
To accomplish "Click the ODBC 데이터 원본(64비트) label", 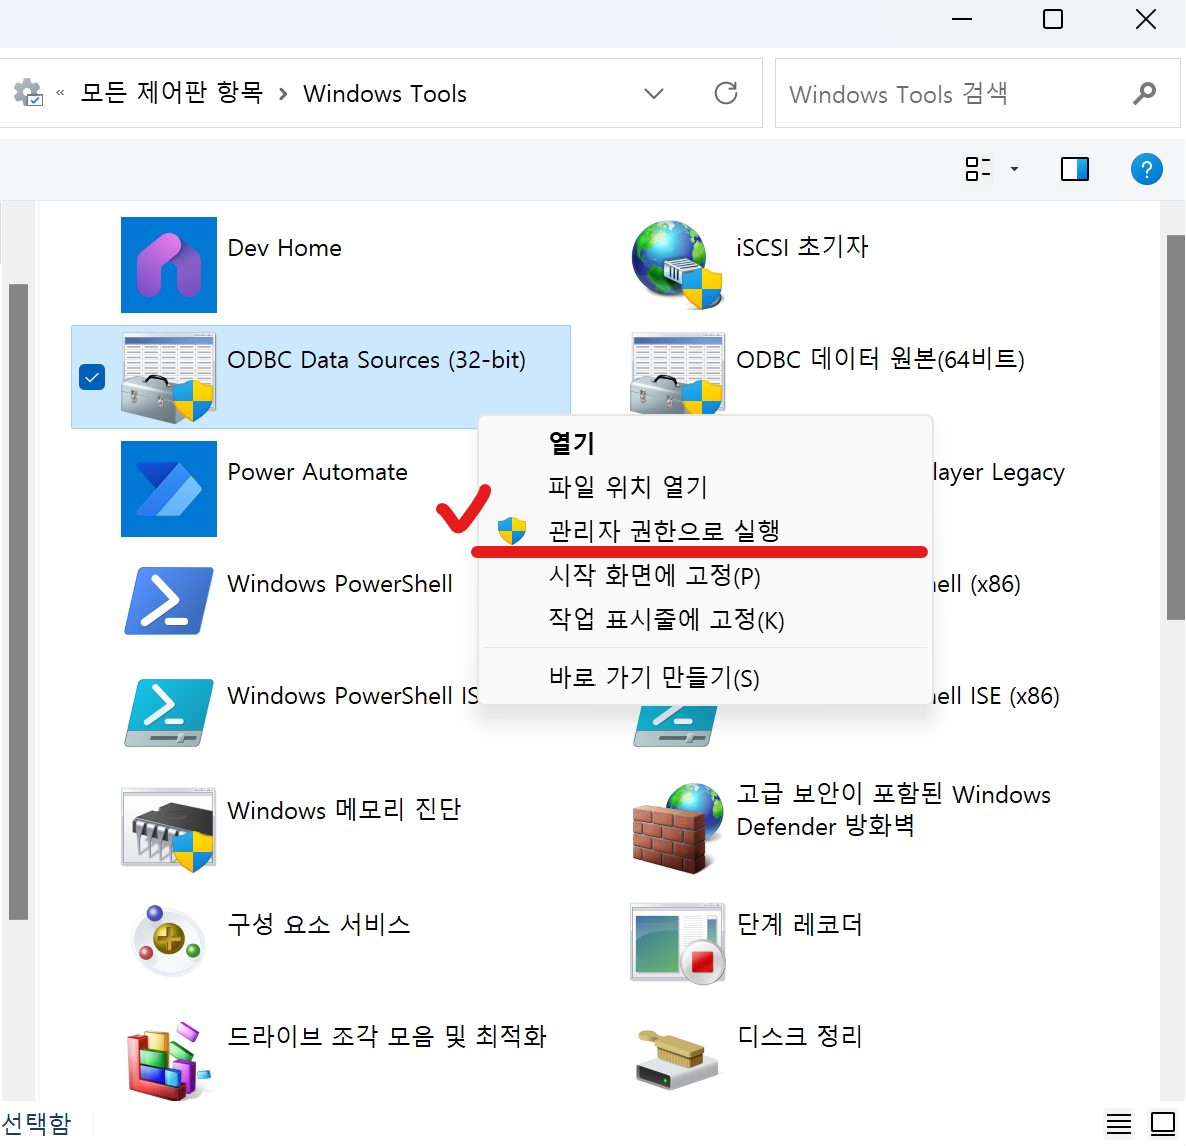I will click(x=880, y=359).
